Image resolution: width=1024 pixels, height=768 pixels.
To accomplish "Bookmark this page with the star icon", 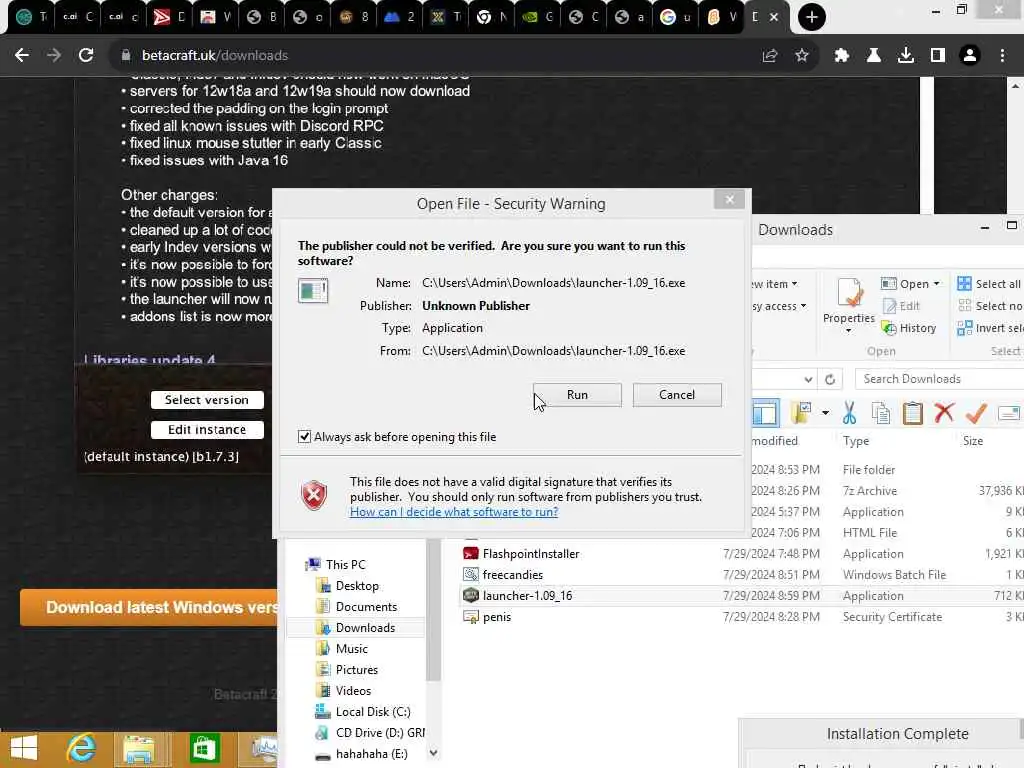I will point(802,56).
